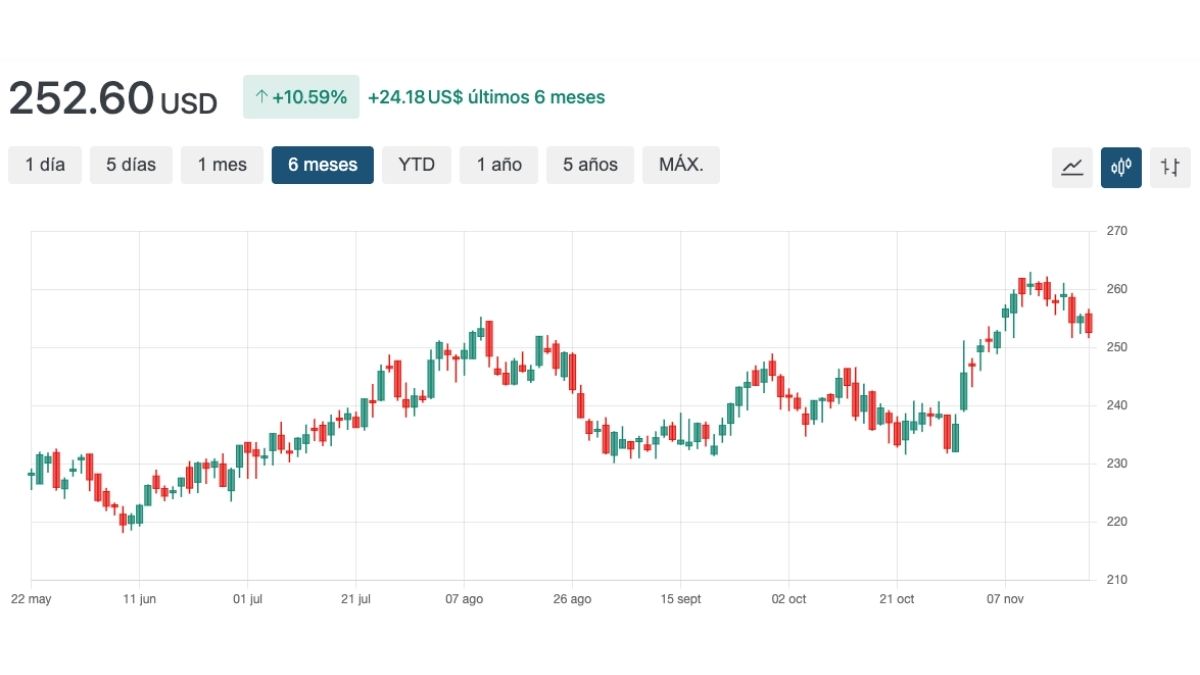Click the green +10.59% percentage badge

coord(301,97)
